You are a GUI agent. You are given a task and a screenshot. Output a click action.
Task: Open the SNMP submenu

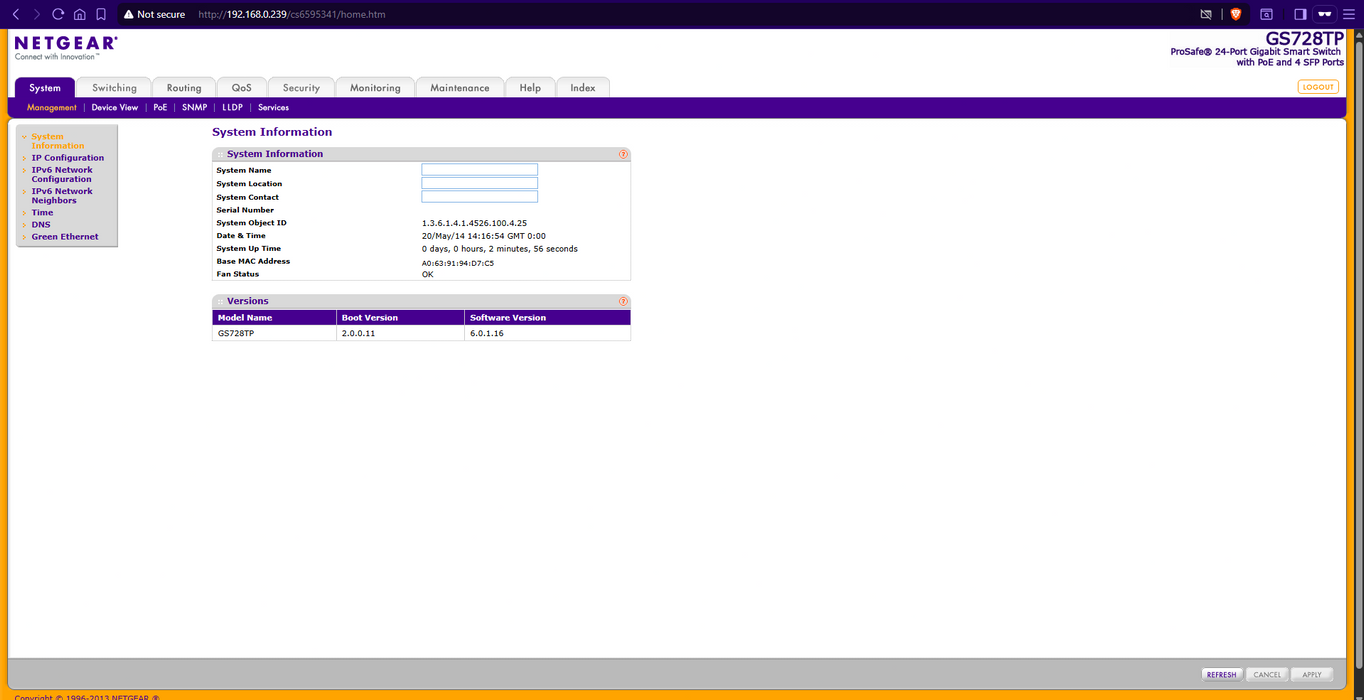click(195, 108)
